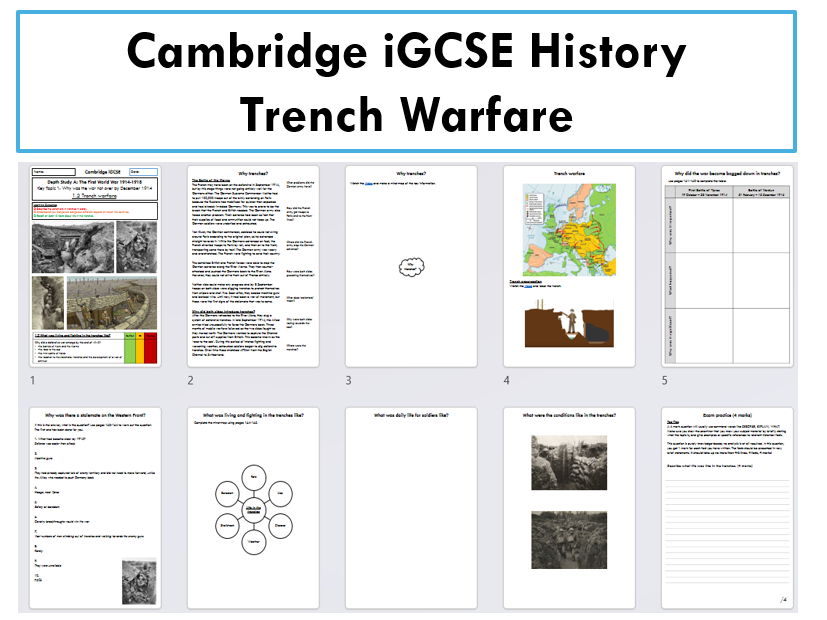Screen dimensions: 827x620
Task: Click the lower trench photo on conditions page
Action: [569, 540]
